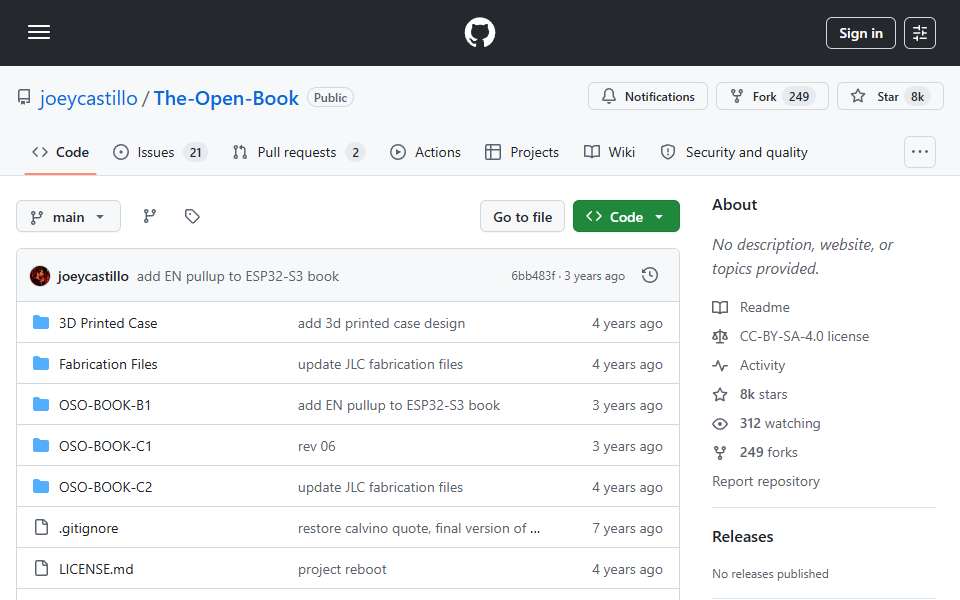Open the OSO-BOOK-B1 folder
960x600 pixels.
tap(105, 405)
